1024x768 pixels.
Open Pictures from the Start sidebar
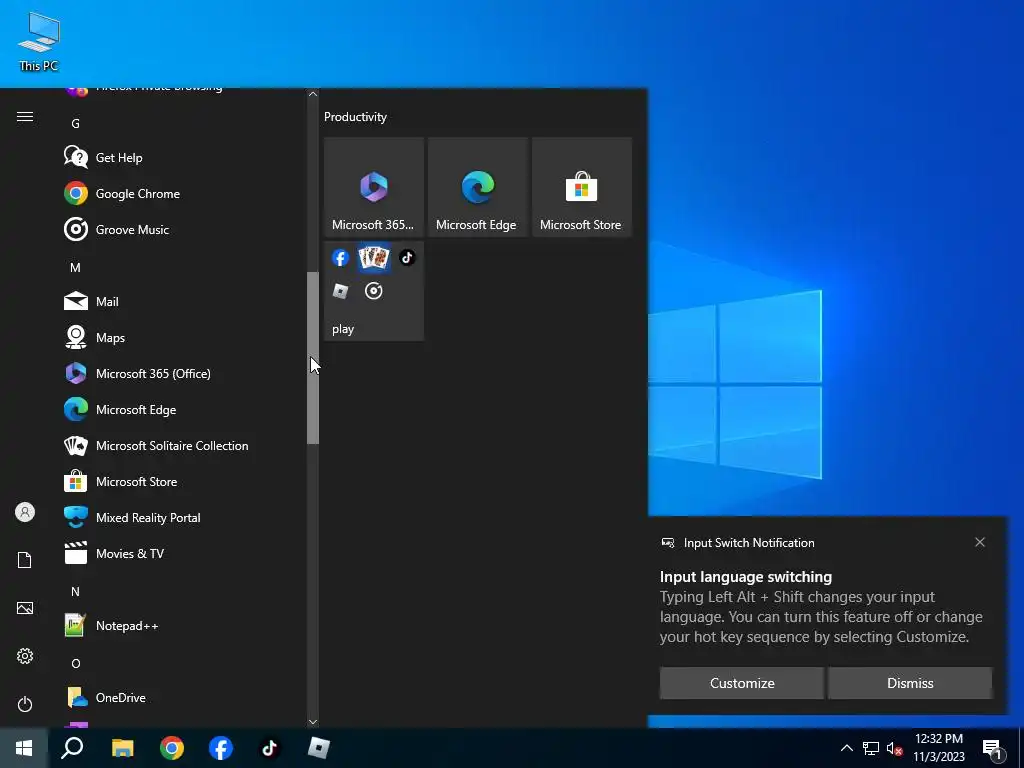pyautogui.click(x=25, y=608)
